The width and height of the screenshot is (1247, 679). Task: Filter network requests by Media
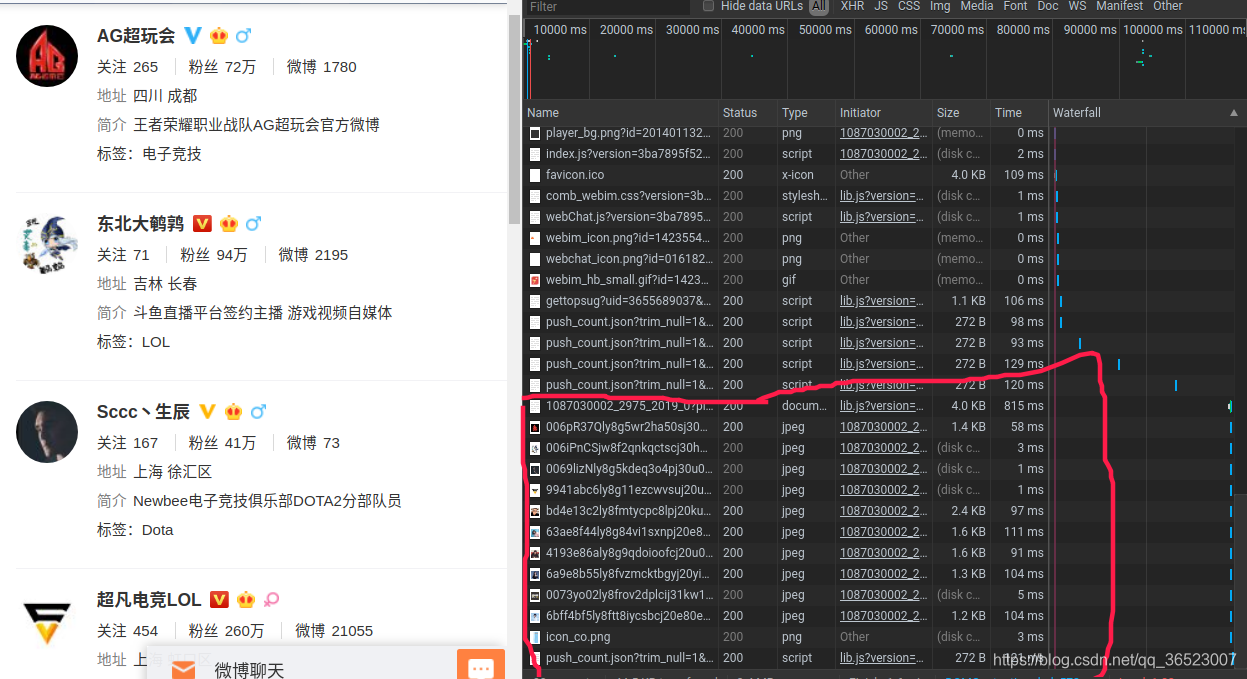(977, 6)
